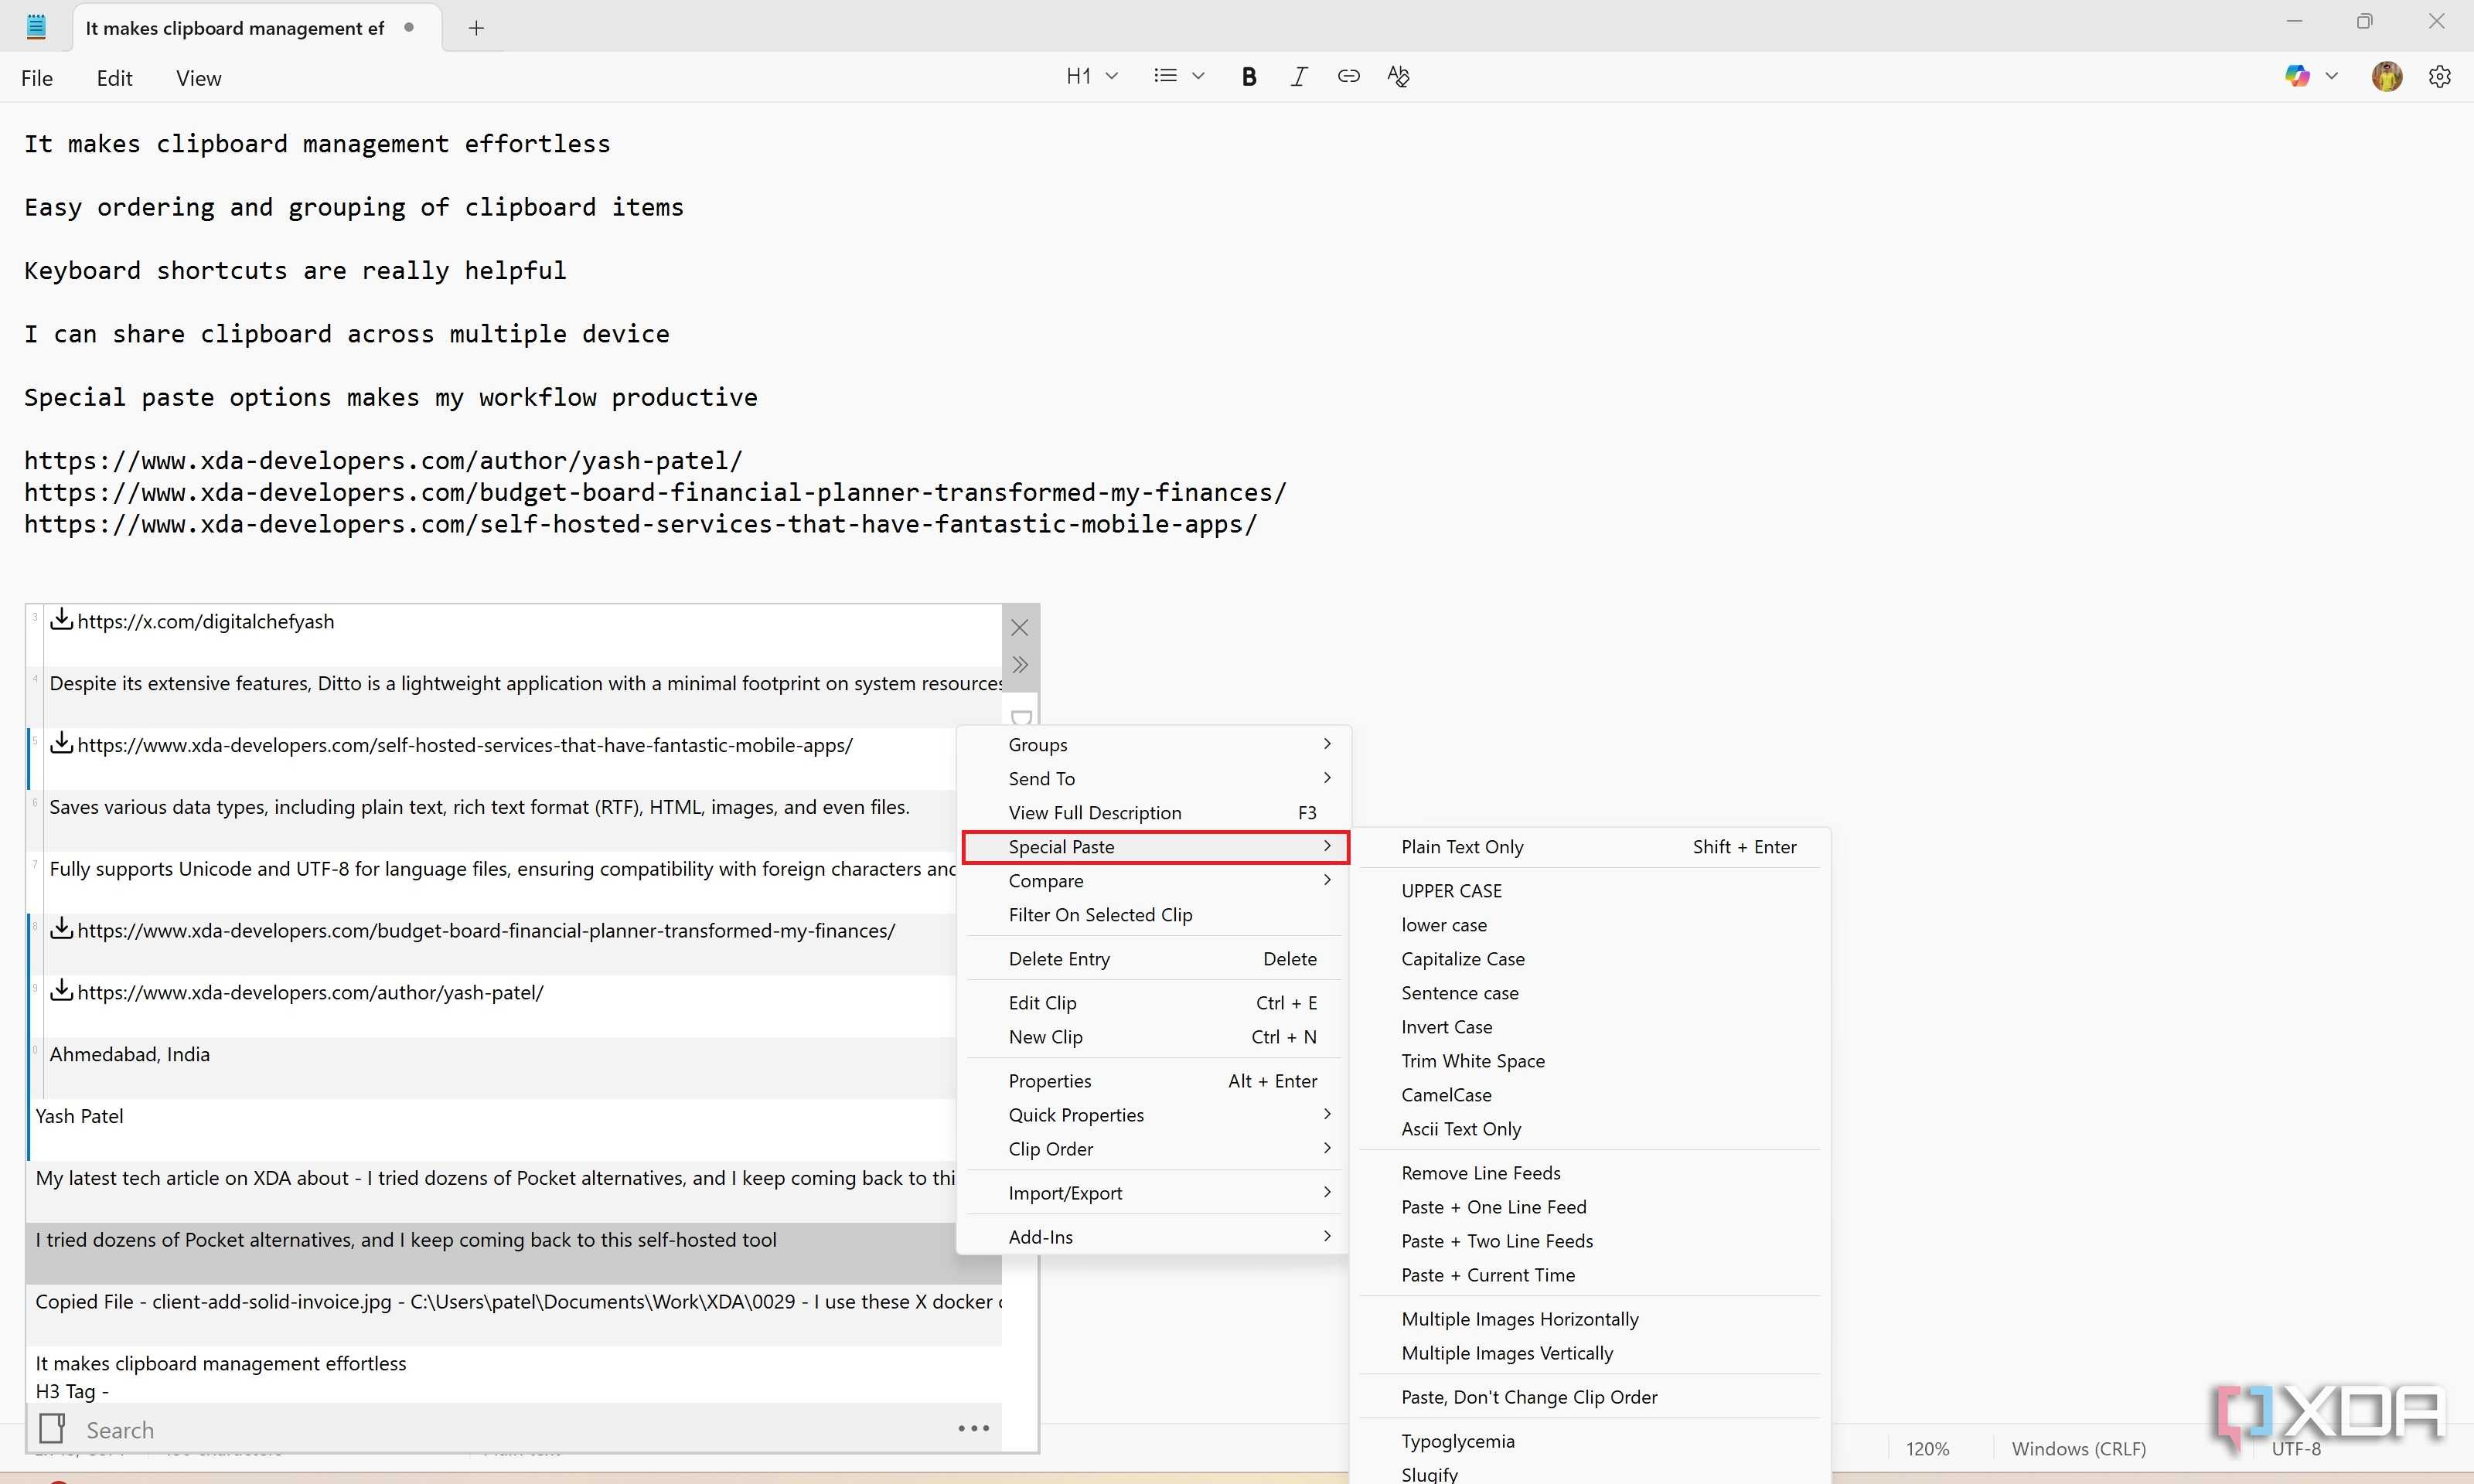This screenshot has width=2474, height=1484.
Task: Clear formatting with the toolbar icon
Action: (1398, 77)
